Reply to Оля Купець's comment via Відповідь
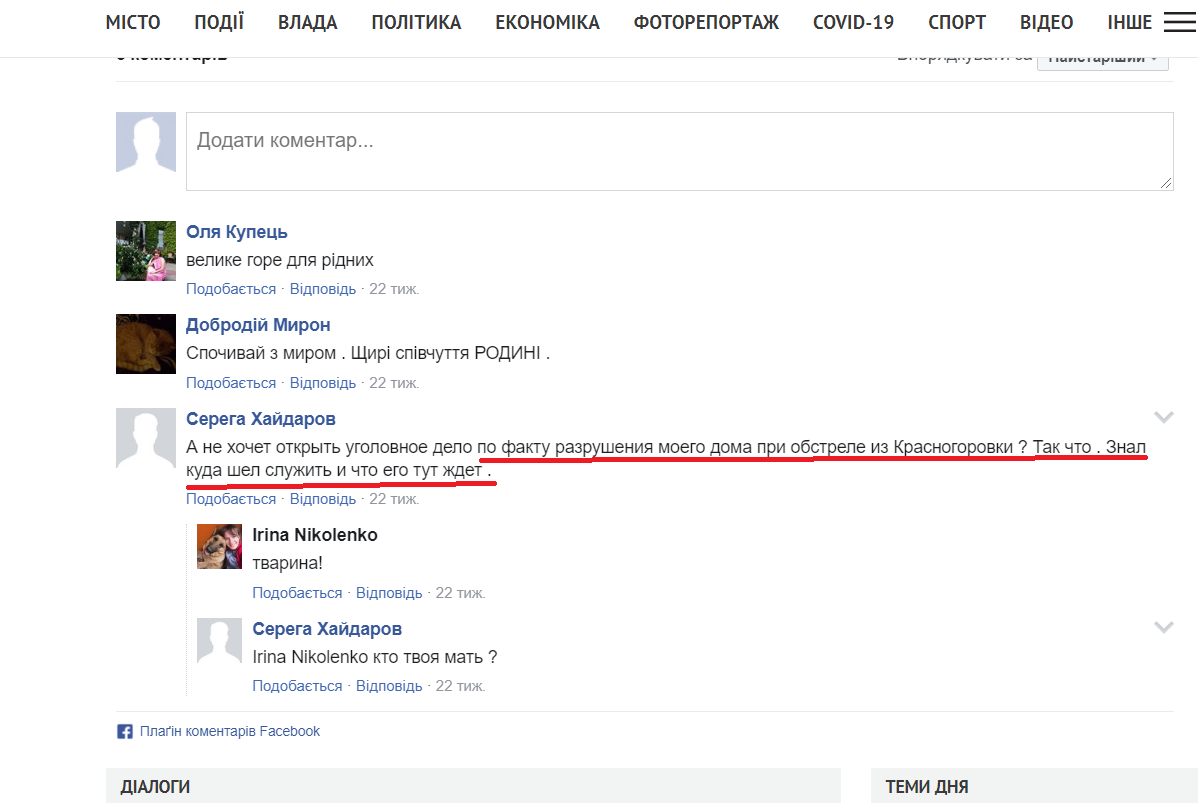 (x=322, y=289)
